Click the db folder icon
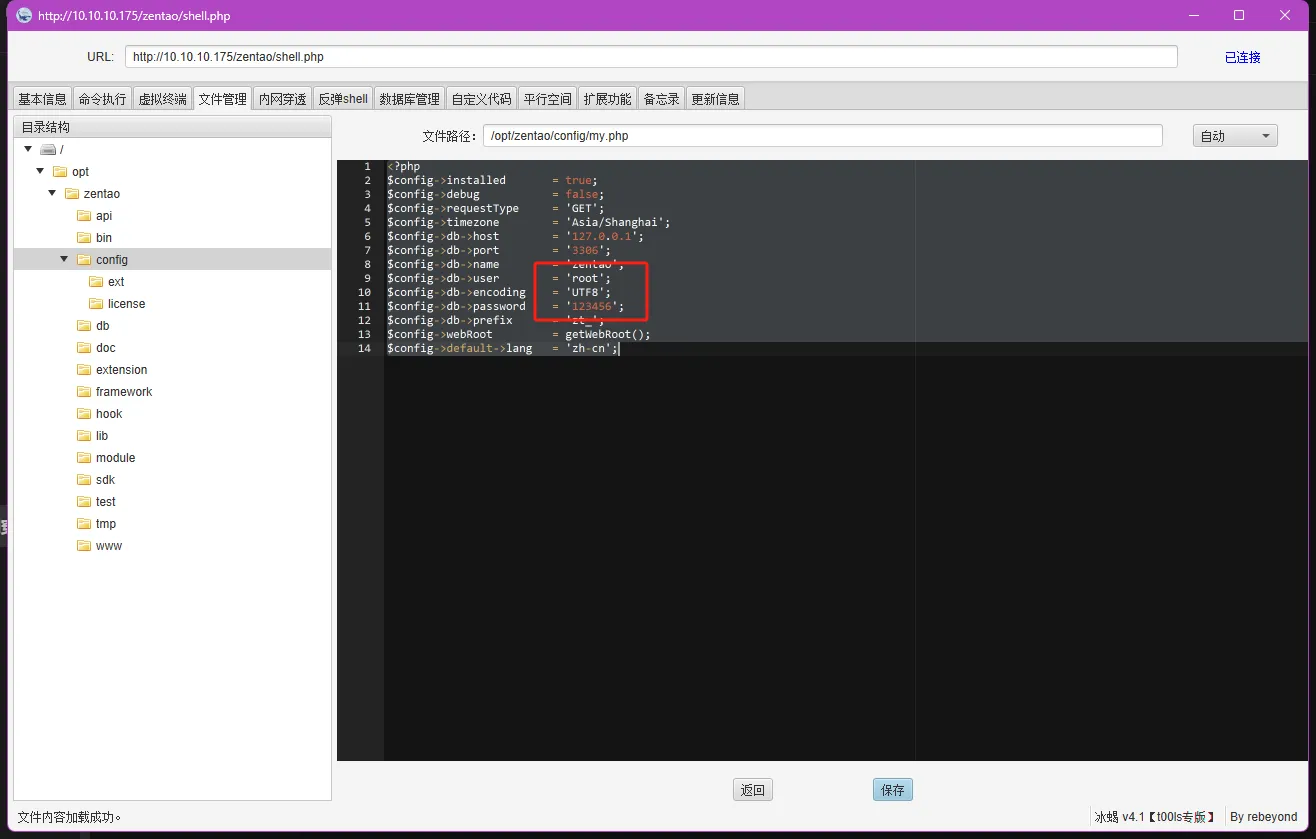1316x839 pixels. pyautogui.click(x=84, y=326)
